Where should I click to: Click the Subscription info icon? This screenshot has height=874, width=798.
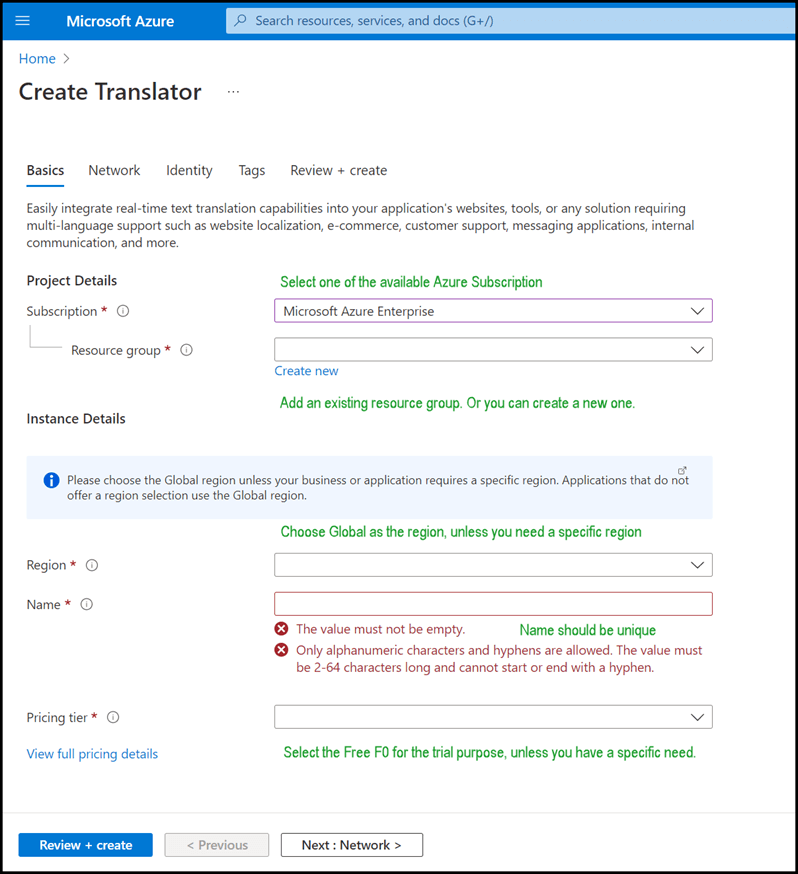[123, 311]
